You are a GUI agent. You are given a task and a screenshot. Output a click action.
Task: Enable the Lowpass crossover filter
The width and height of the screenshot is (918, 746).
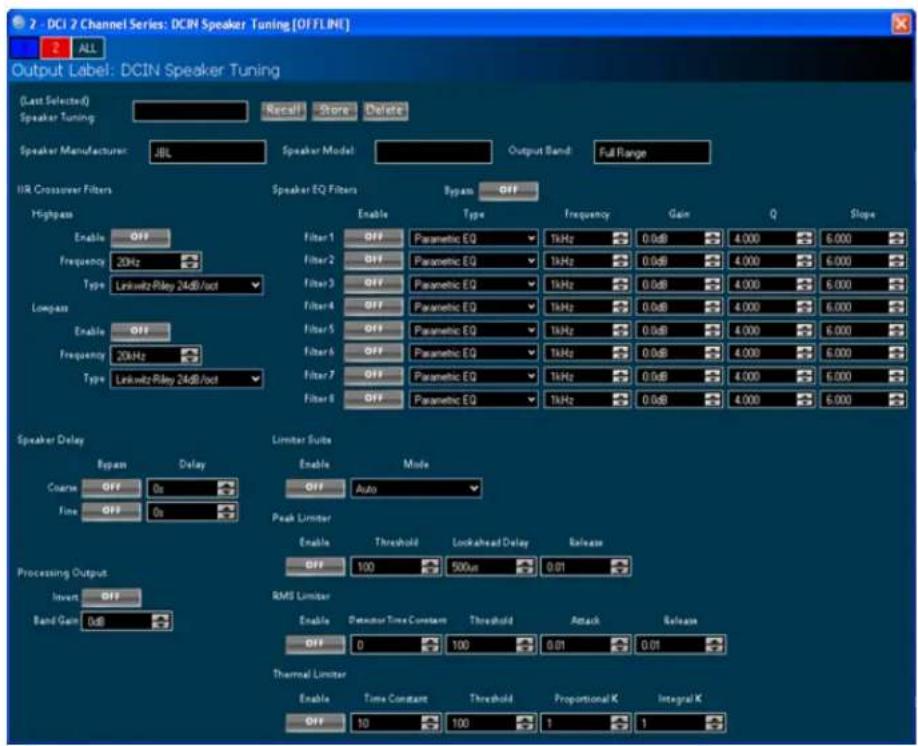click(141, 331)
